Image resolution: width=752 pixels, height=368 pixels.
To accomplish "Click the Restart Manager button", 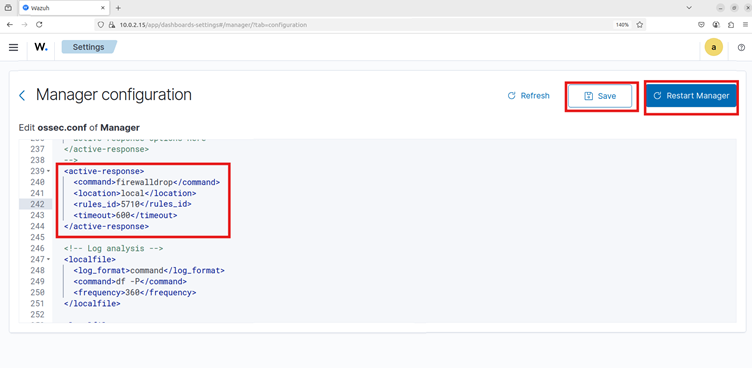I will click(691, 96).
